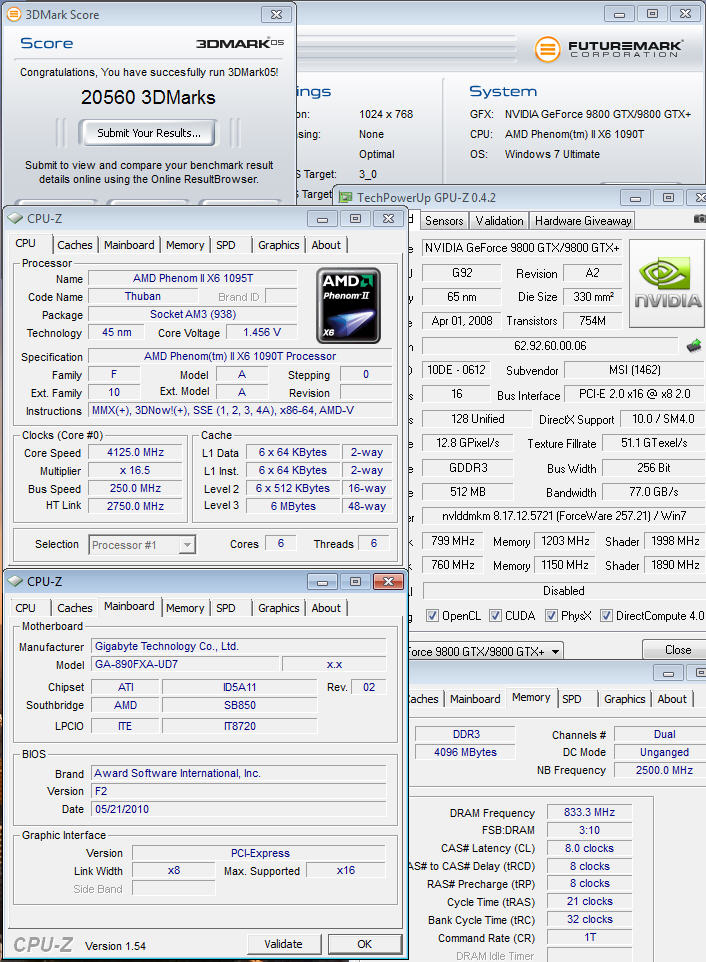Screen dimensions: 706x962
Task: Click the BIOS date 05/21/2010 field
Action: pos(239,809)
